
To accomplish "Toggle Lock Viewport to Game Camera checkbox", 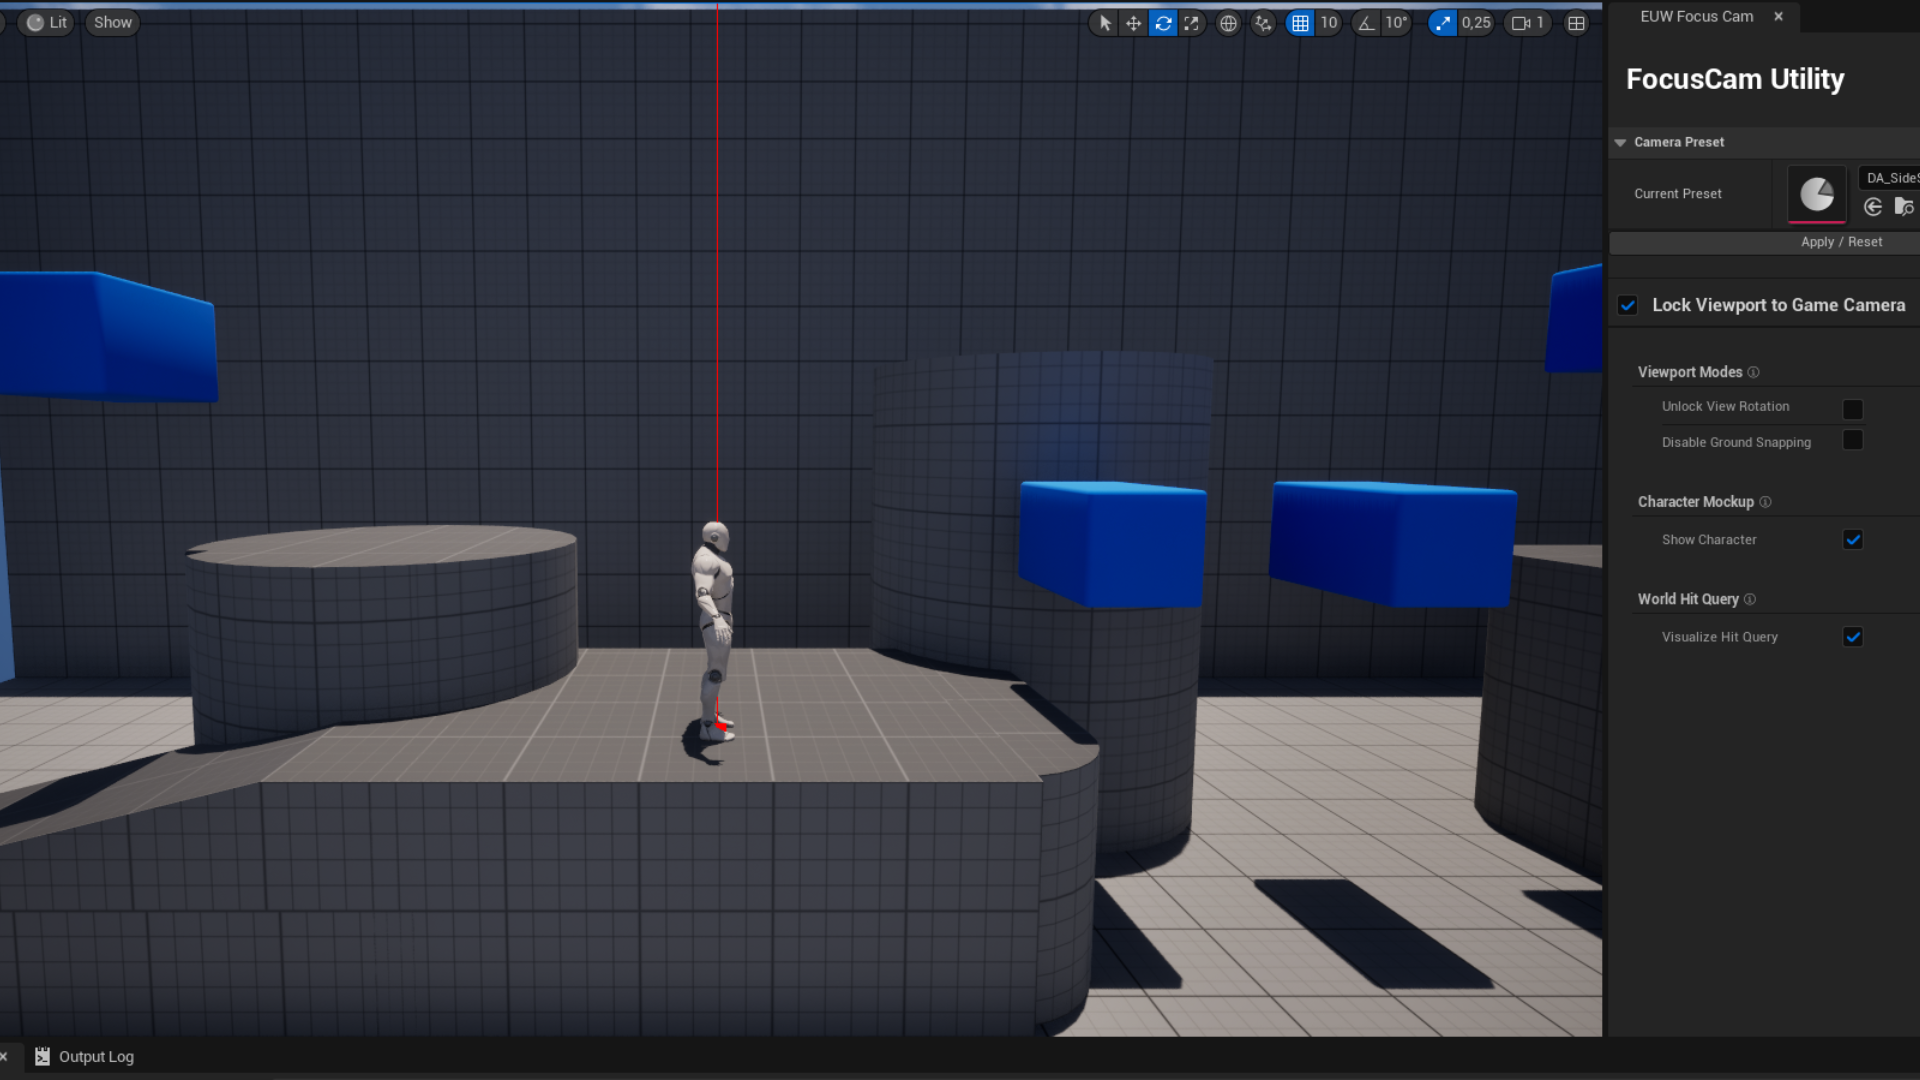I will point(1628,305).
